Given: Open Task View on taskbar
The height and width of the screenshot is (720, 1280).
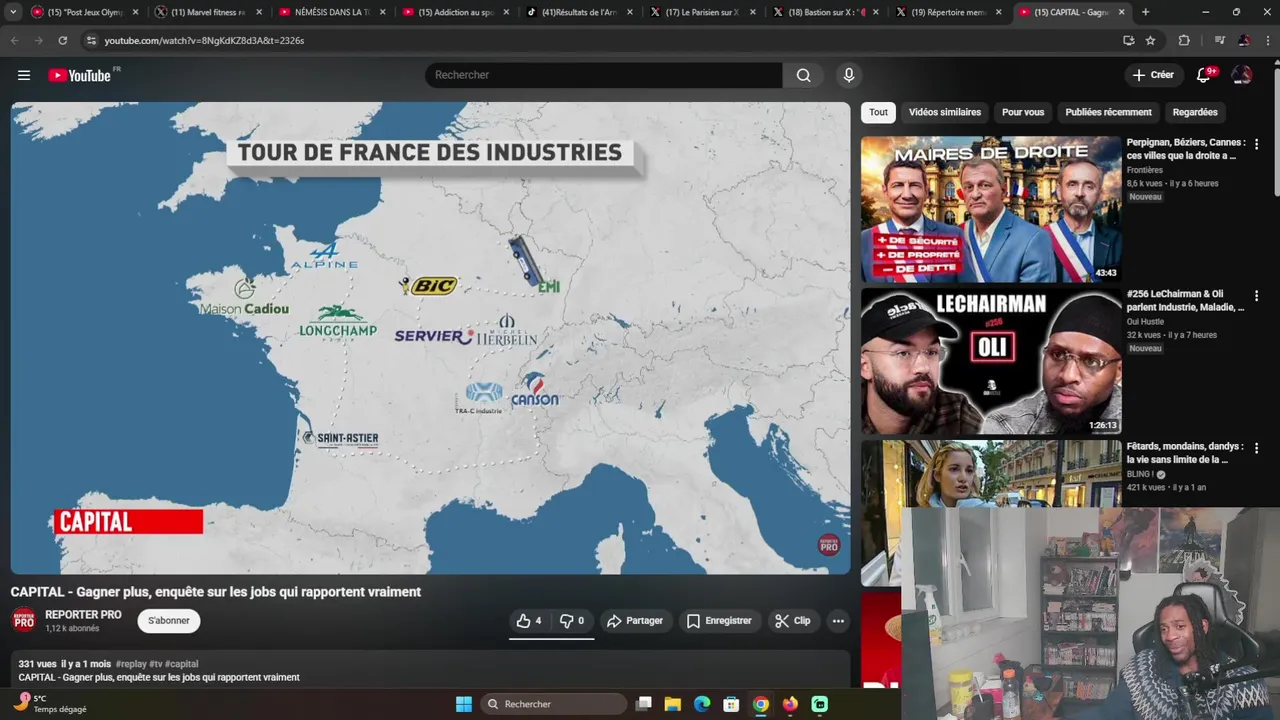Looking at the screenshot, I should (644, 704).
